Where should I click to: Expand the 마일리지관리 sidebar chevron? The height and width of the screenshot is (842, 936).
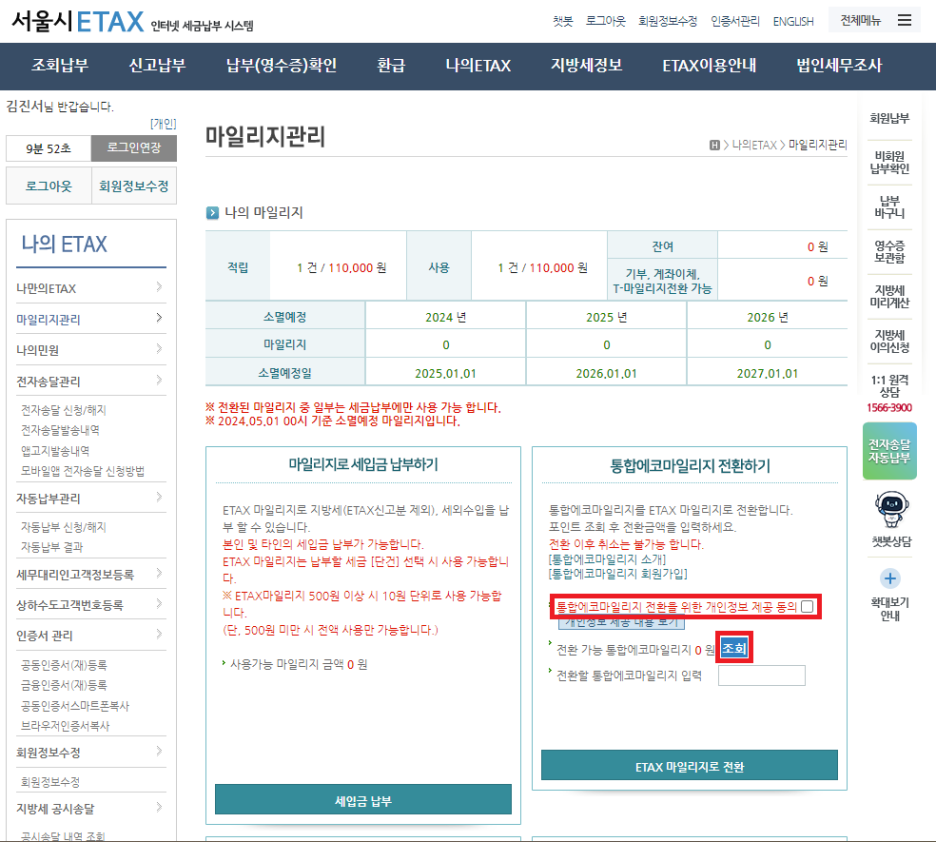[159, 318]
